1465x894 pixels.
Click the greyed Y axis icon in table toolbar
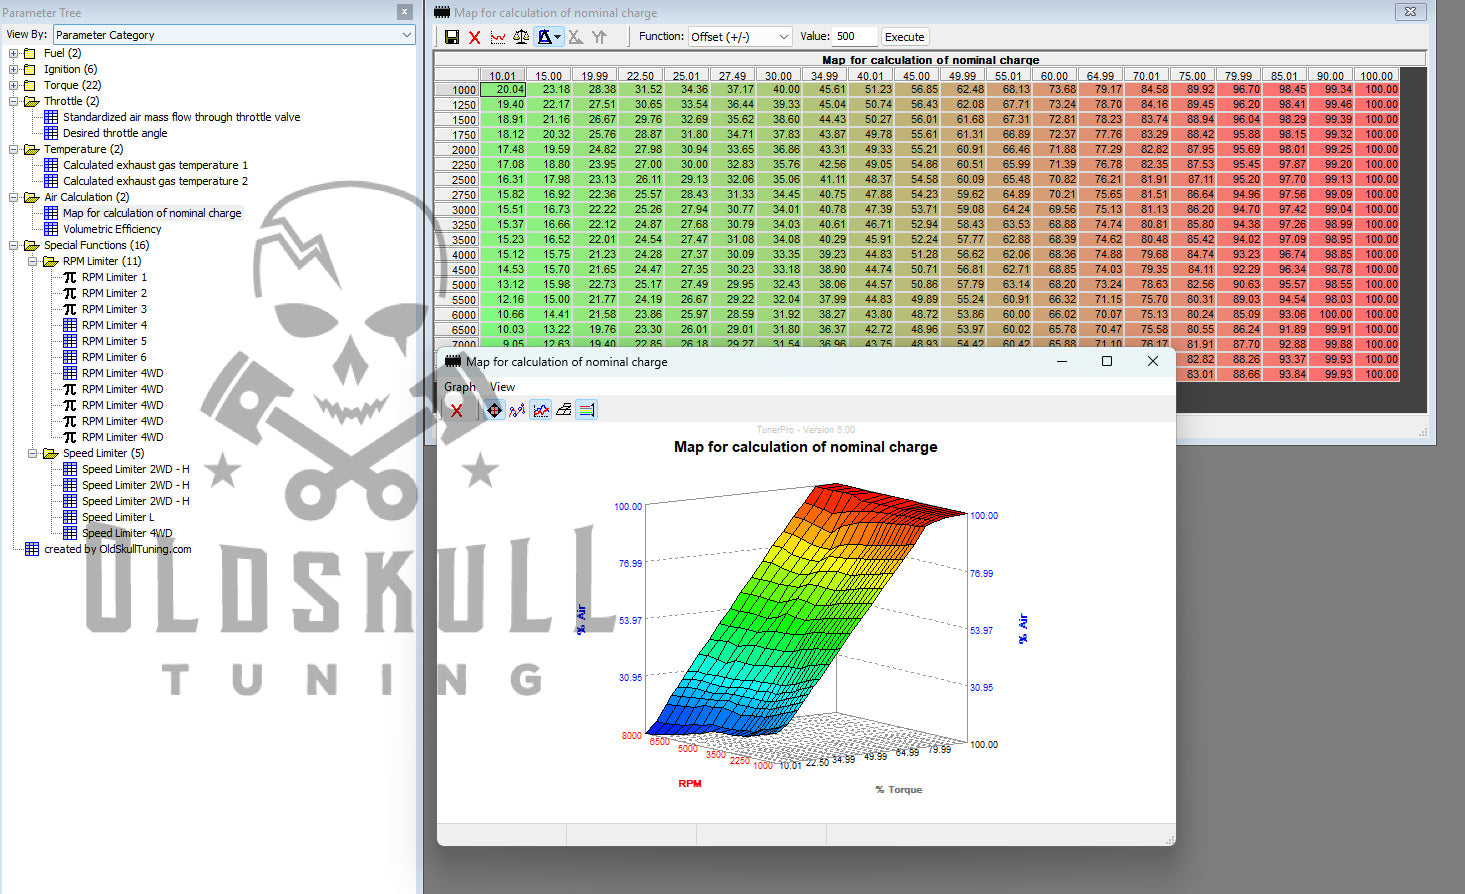coord(599,37)
